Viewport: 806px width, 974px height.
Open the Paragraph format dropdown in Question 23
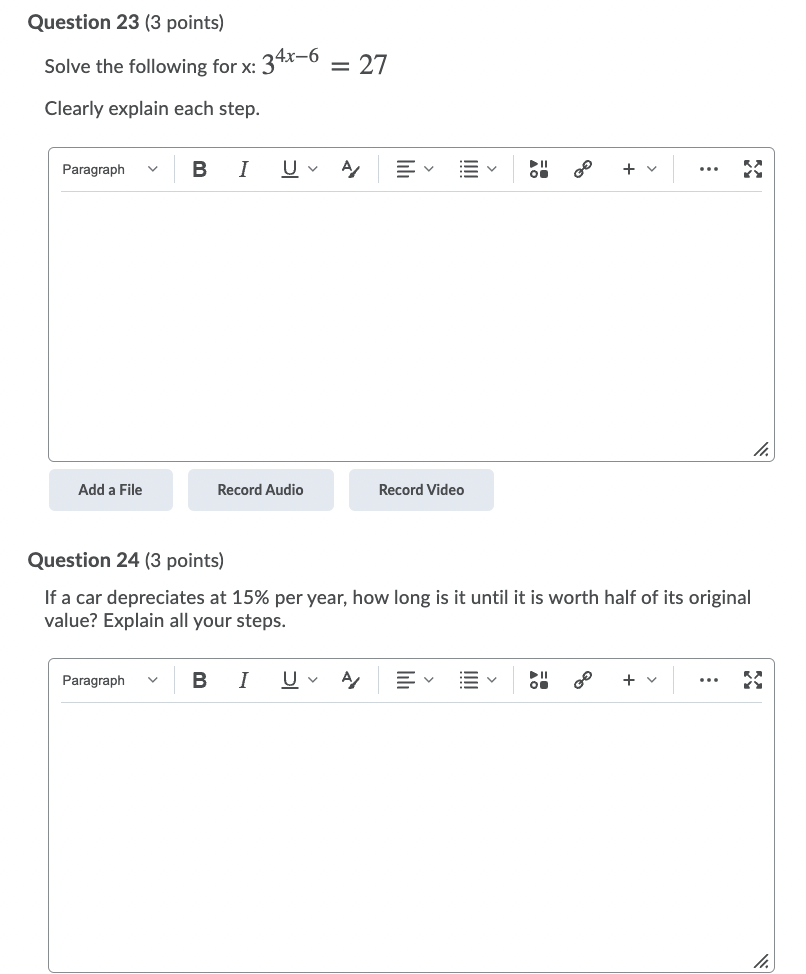click(110, 169)
